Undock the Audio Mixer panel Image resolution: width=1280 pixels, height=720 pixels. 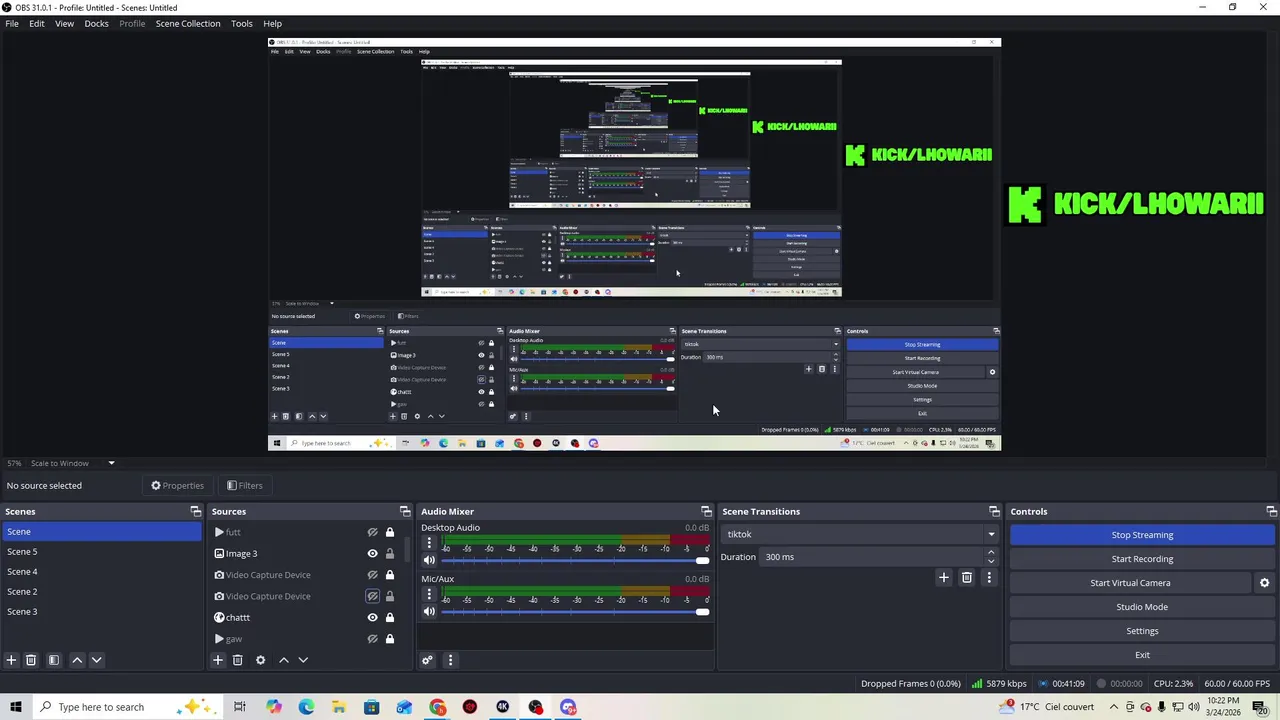click(706, 511)
